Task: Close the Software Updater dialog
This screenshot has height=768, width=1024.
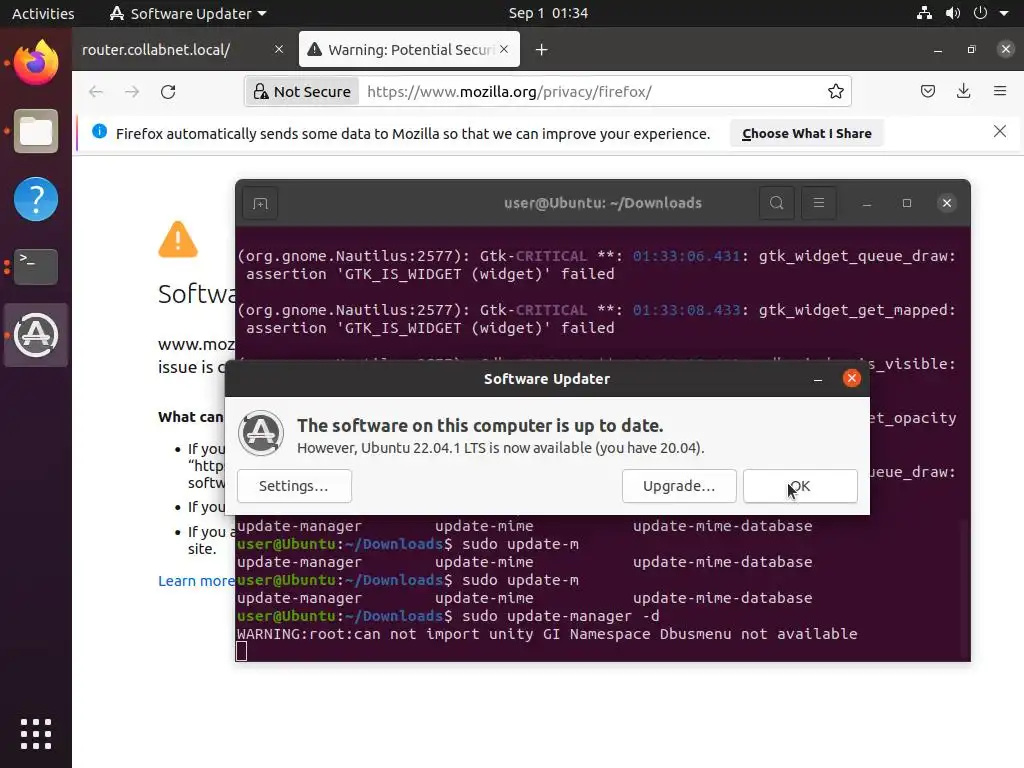Action: 852,378
